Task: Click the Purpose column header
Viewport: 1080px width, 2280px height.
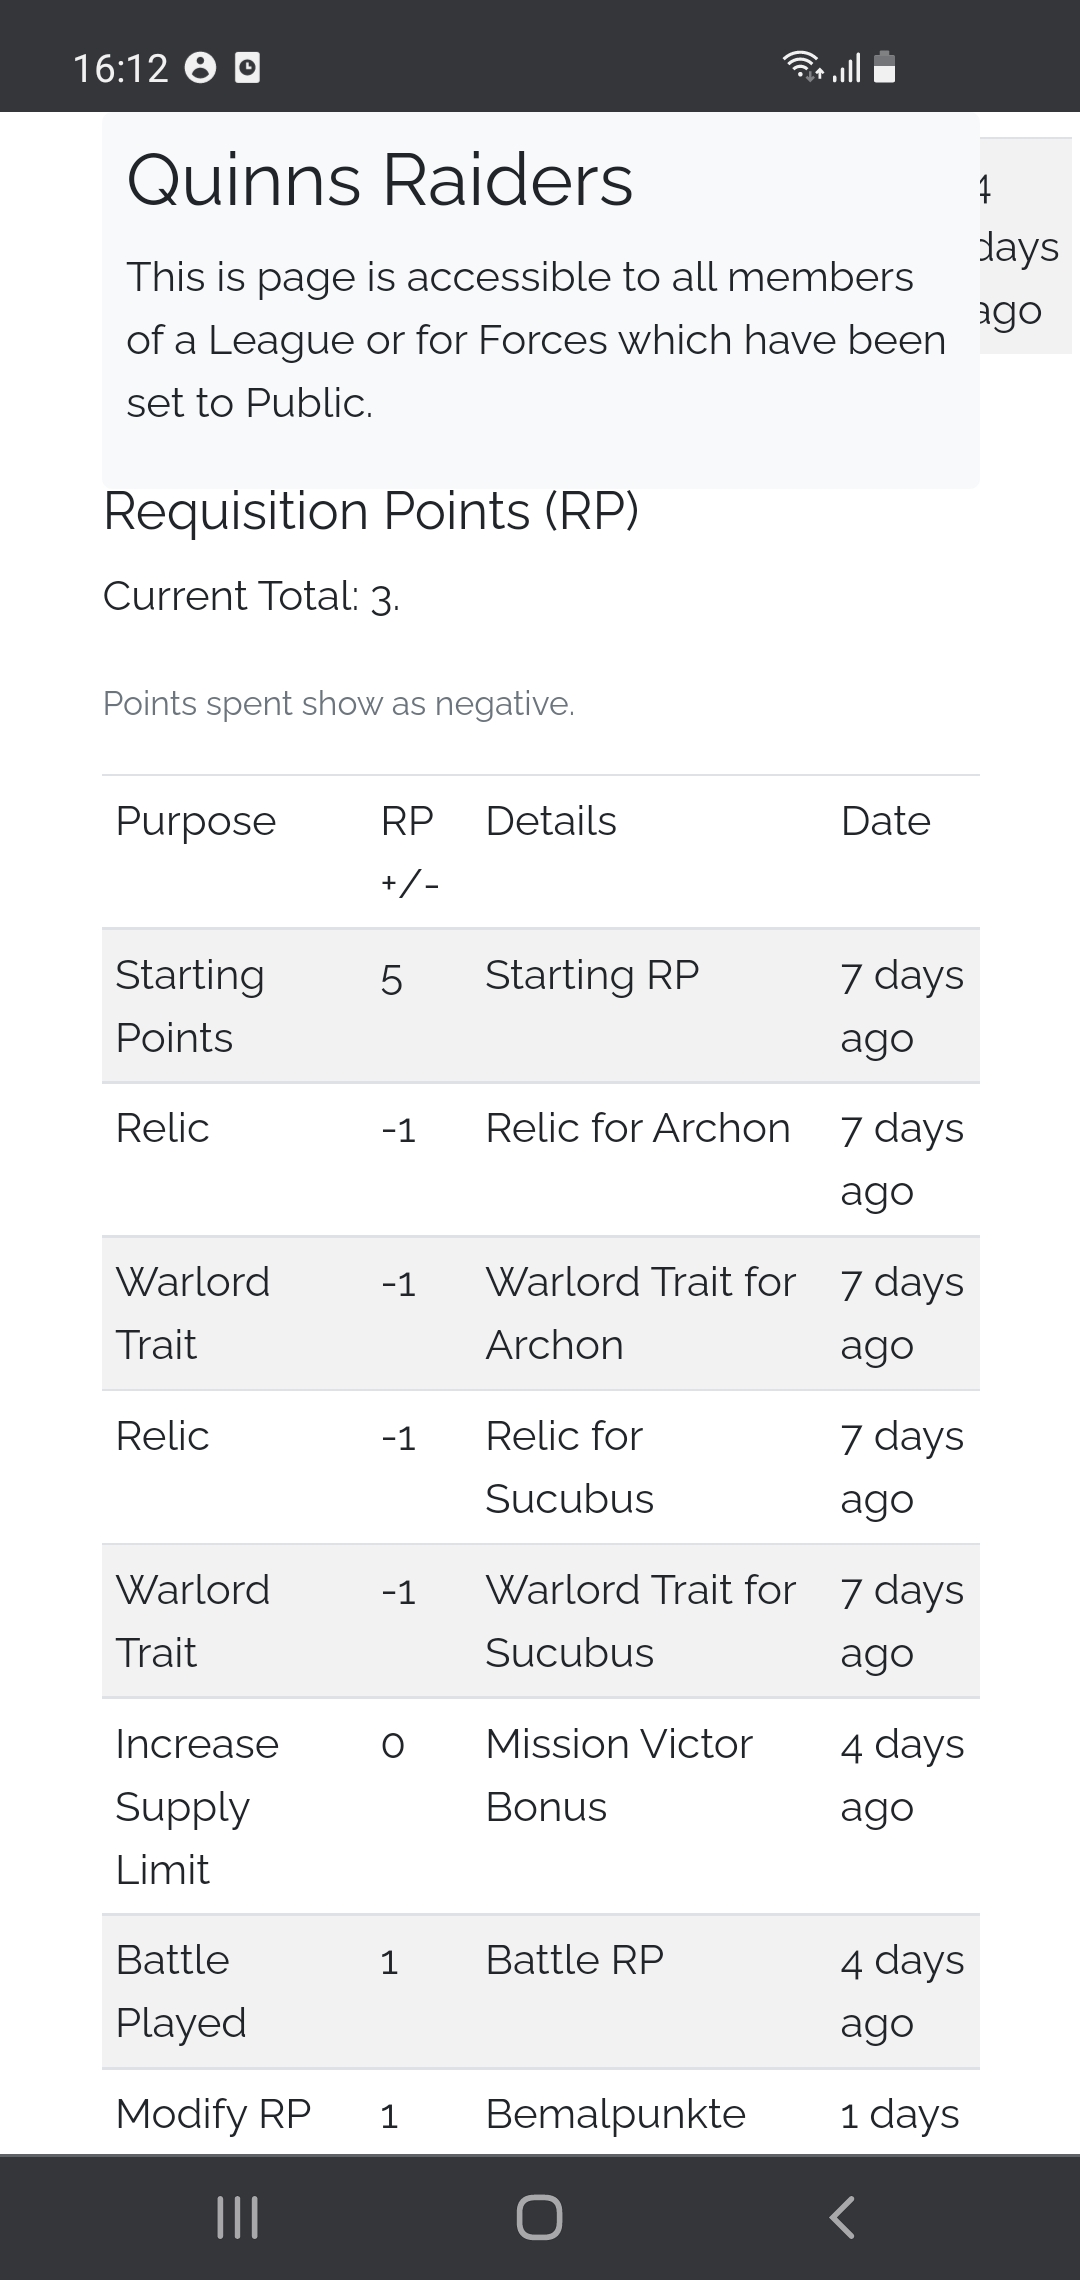Action: coord(196,822)
